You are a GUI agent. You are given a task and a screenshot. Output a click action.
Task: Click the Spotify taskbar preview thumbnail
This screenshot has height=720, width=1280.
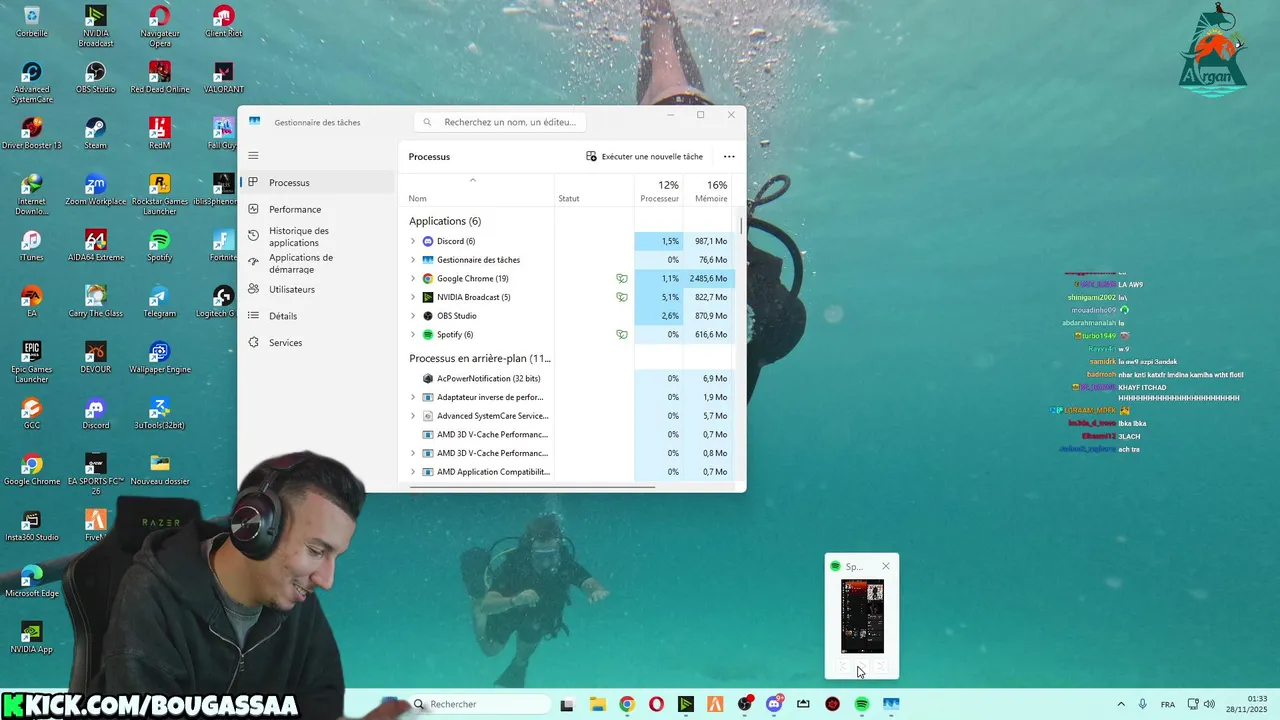tap(862, 617)
